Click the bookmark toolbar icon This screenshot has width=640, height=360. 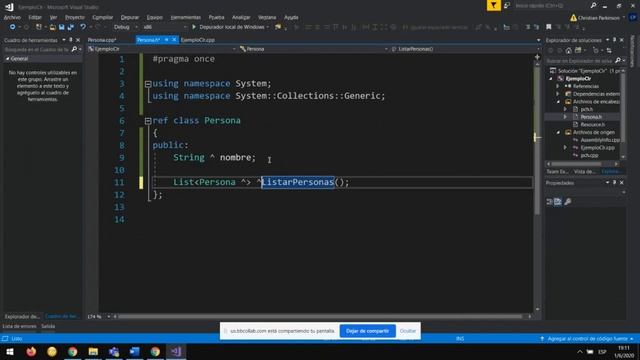tap(549, 27)
